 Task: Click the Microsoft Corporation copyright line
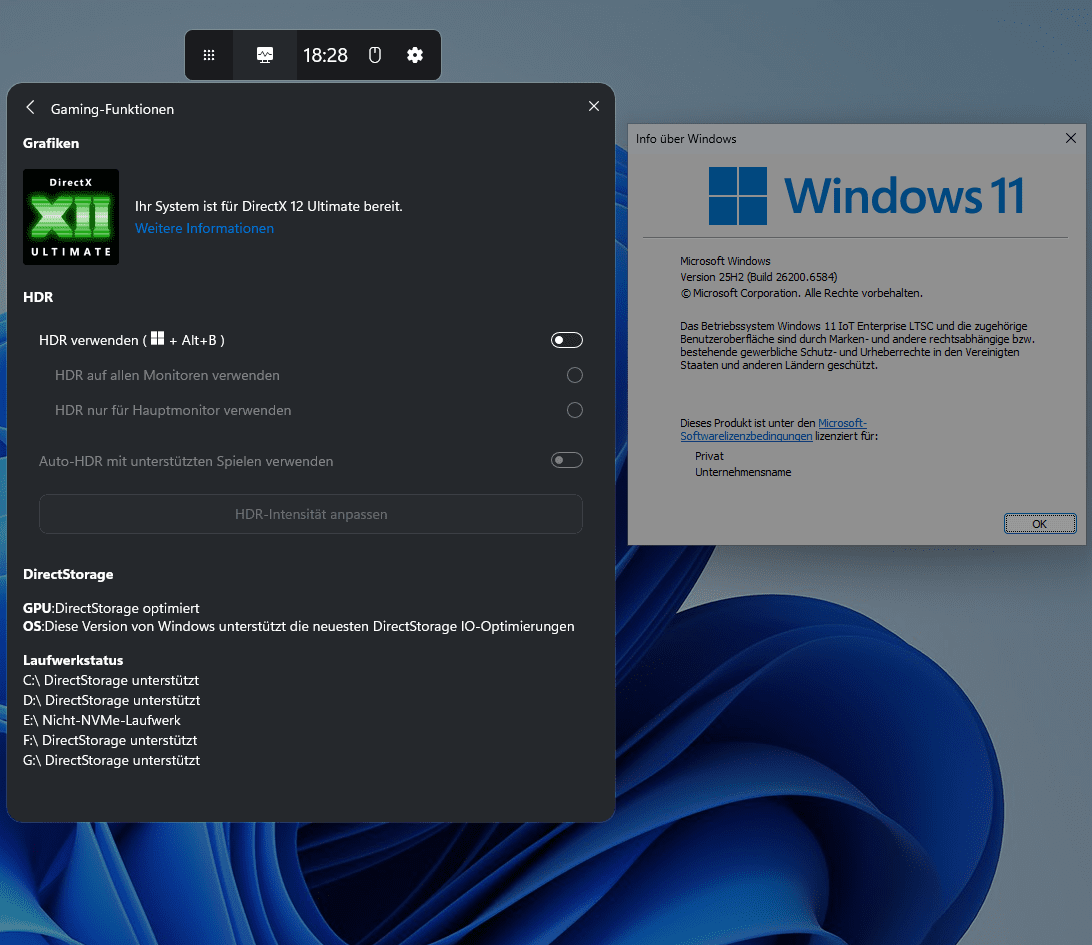tap(802, 293)
